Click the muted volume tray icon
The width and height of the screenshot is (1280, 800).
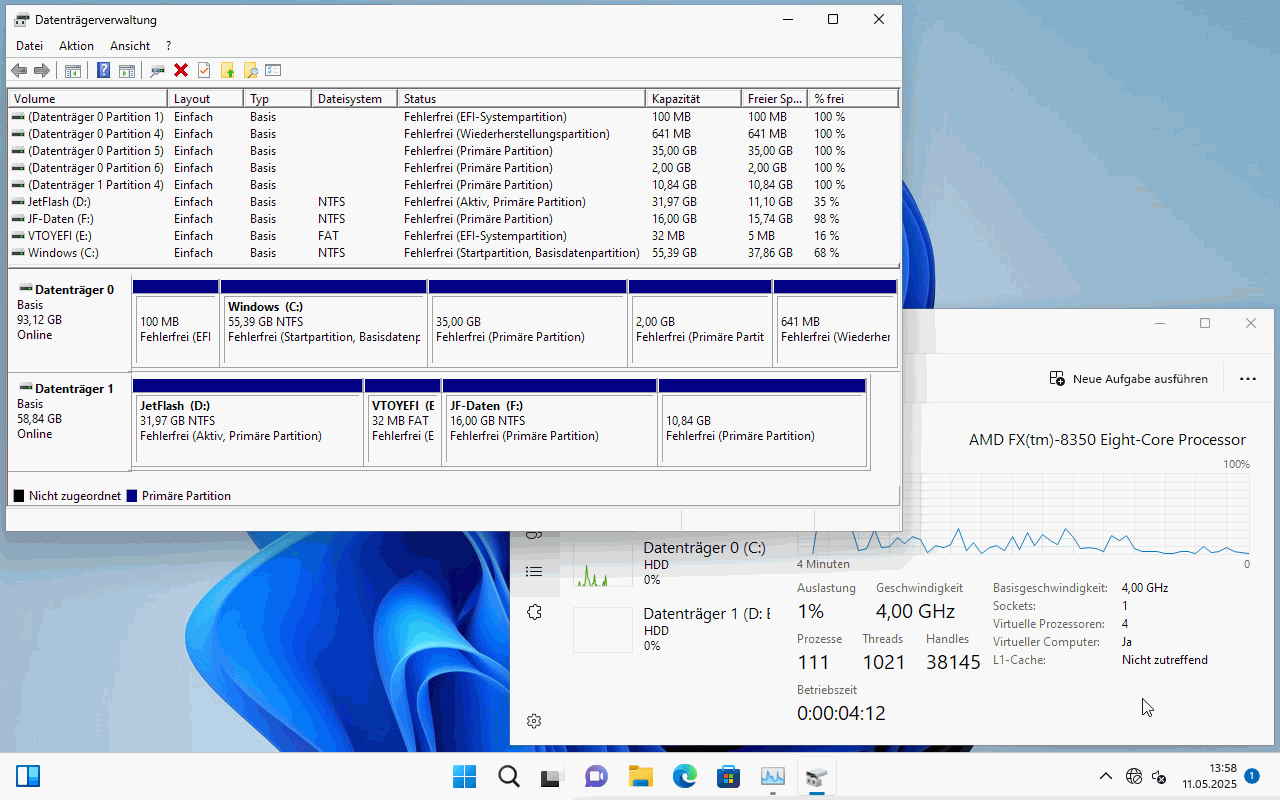(1160, 776)
